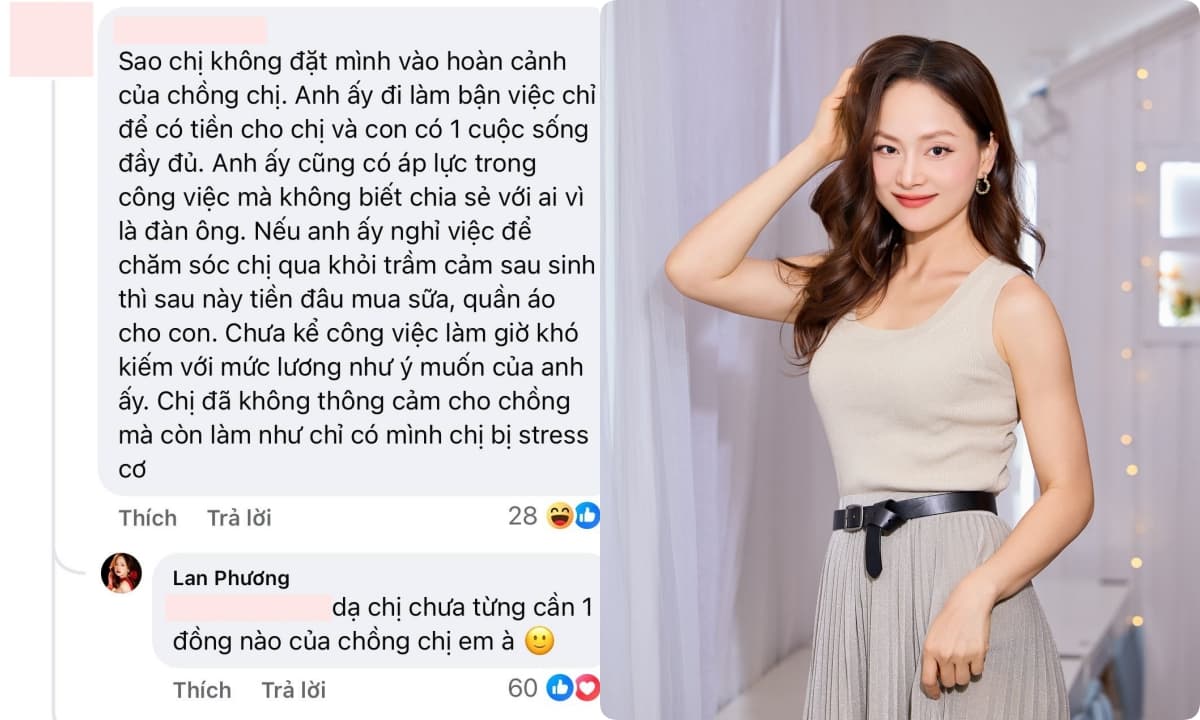Click Trả lời under the long comment
The height and width of the screenshot is (720, 1200).
[239, 518]
